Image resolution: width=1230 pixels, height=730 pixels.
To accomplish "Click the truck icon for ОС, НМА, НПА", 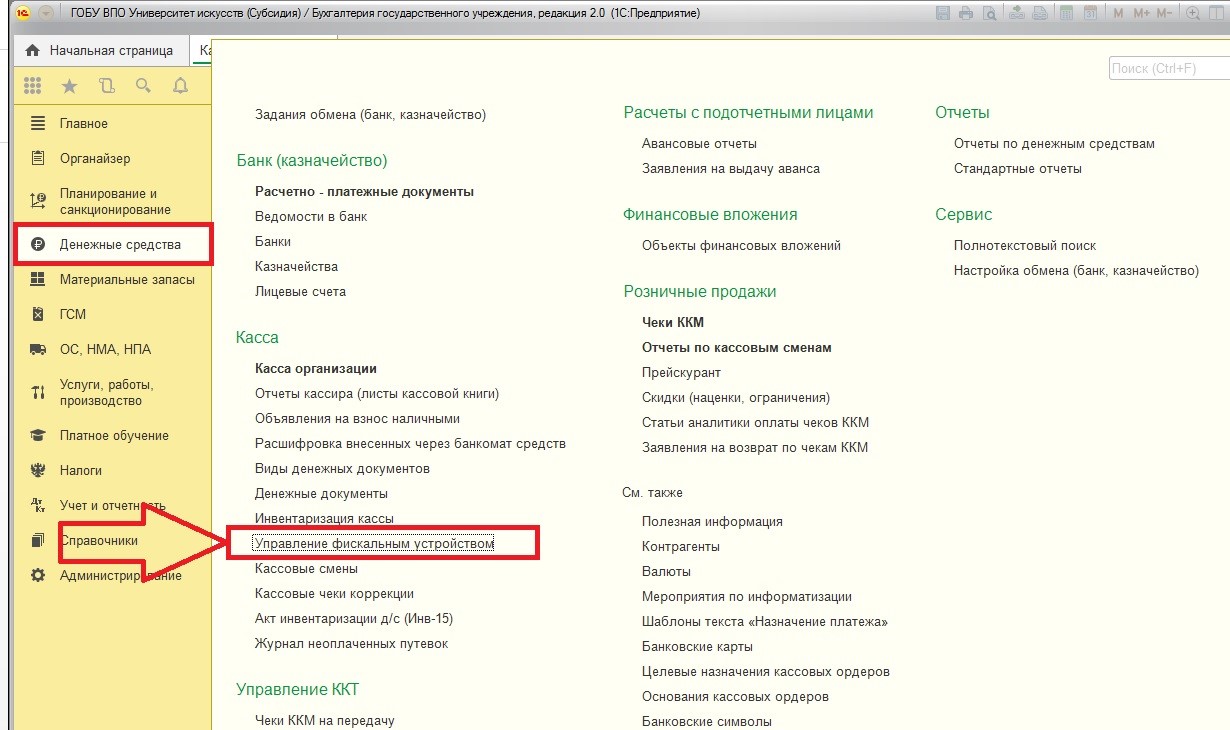I will point(38,349).
